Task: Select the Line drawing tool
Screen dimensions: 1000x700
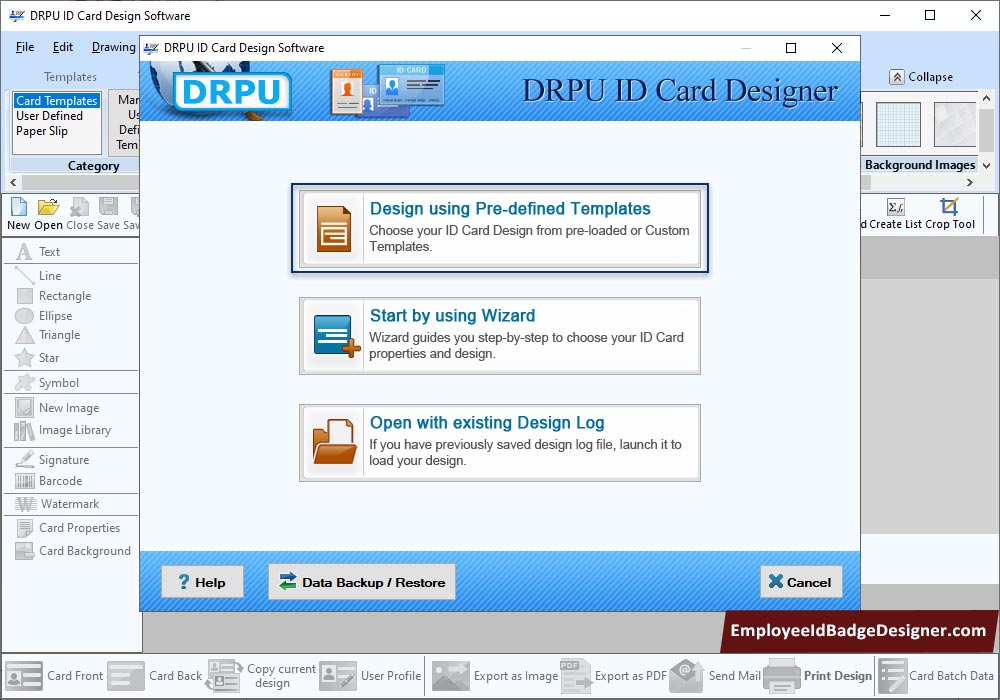Action: [x=39, y=275]
